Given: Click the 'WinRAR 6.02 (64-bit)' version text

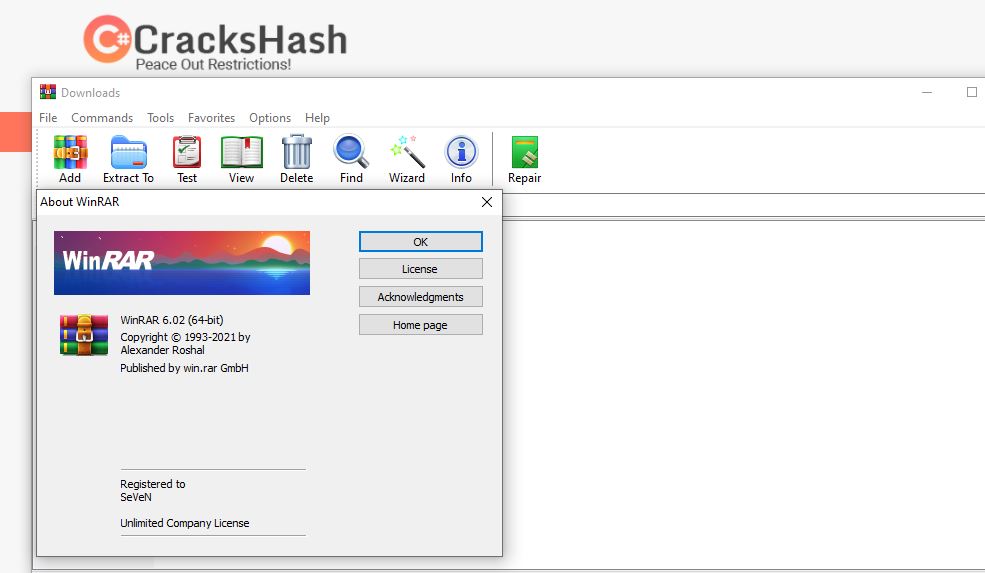Looking at the screenshot, I should tap(171, 320).
